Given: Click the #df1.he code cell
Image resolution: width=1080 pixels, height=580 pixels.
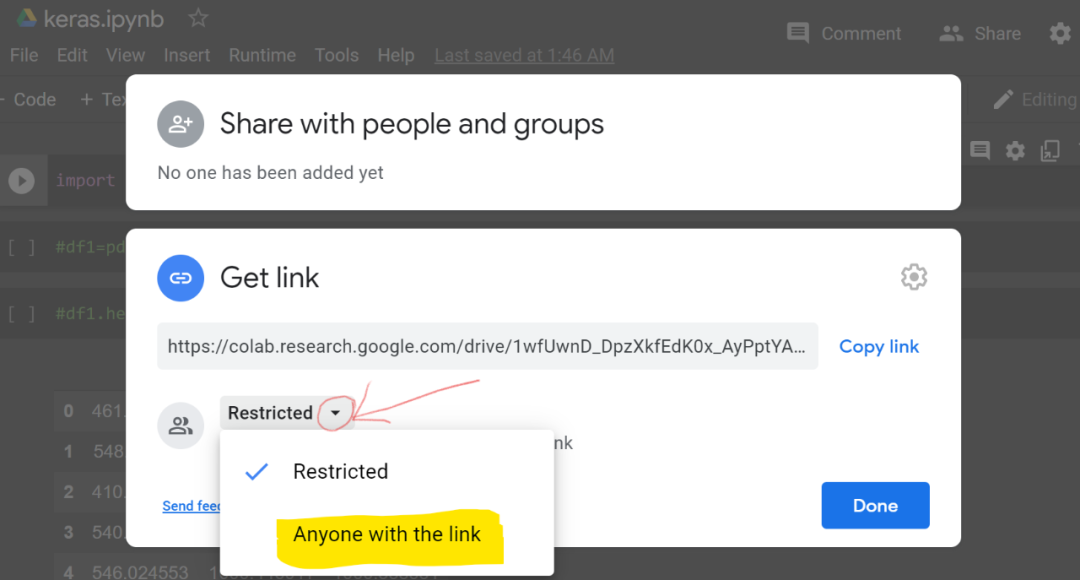Looking at the screenshot, I should [90, 314].
